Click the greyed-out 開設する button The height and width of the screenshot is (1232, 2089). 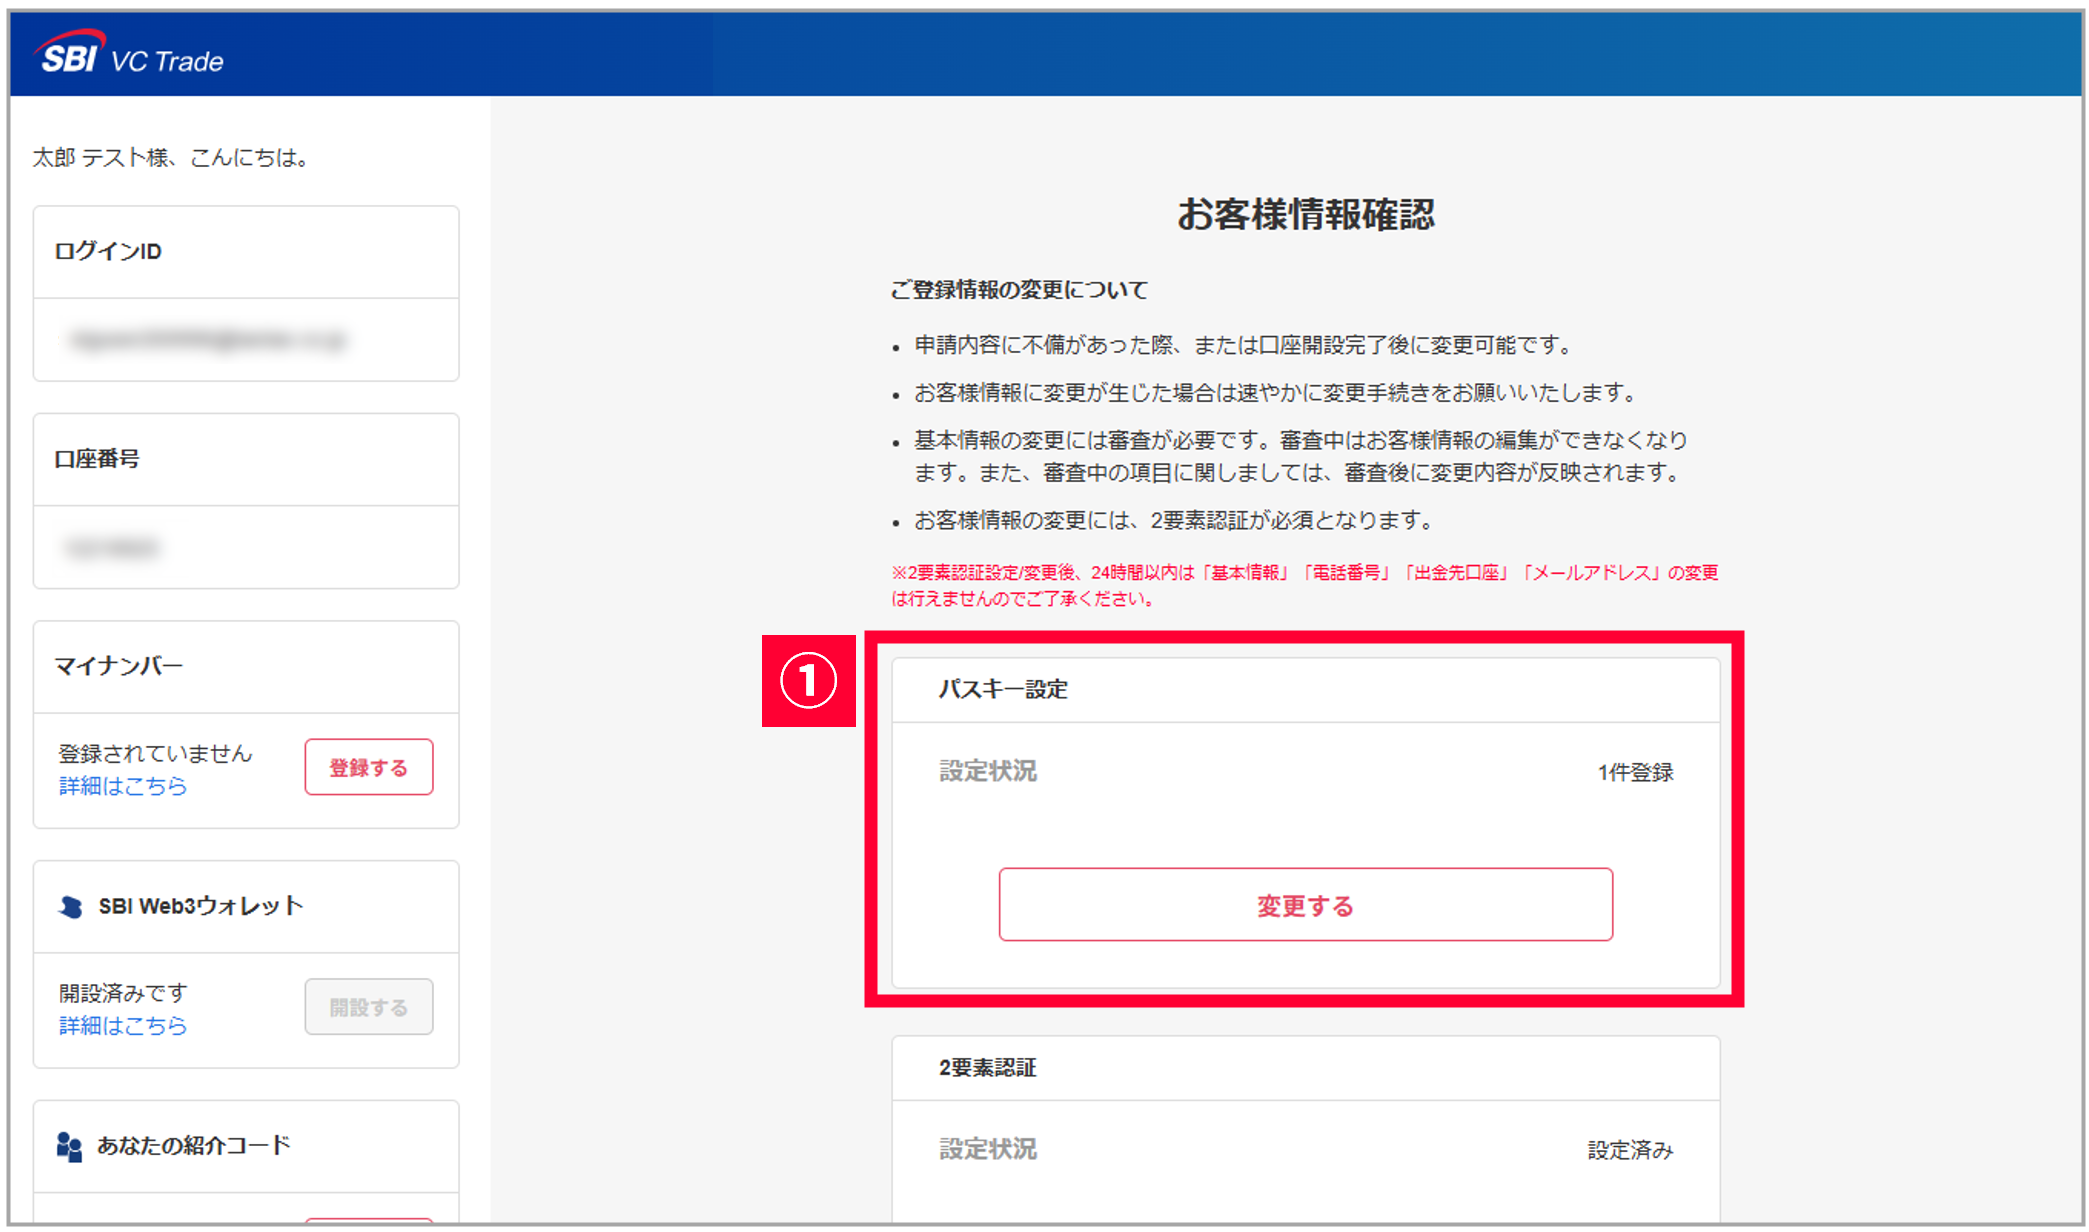click(368, 1007)
